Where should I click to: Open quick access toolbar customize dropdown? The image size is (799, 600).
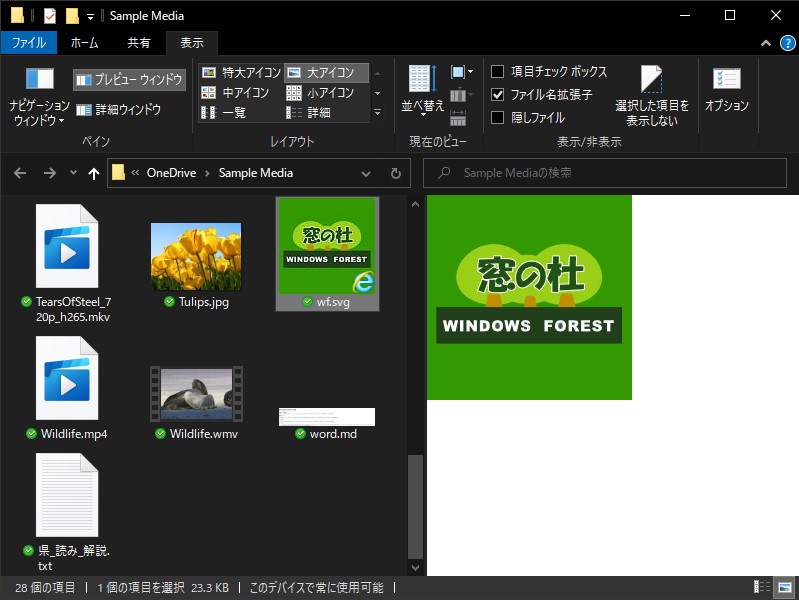click(90, 17)
